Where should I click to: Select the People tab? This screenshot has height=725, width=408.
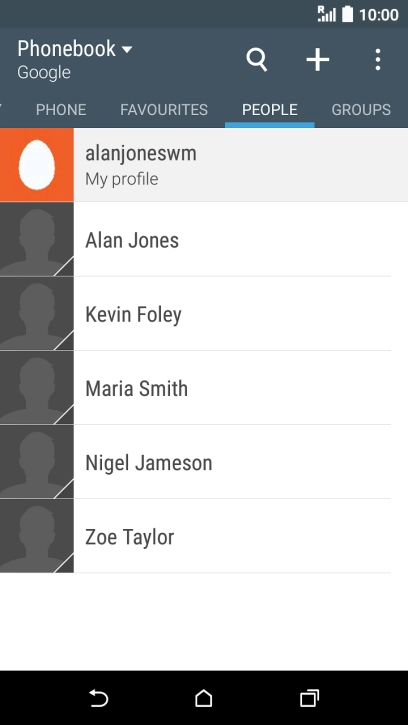tap(270, 110)
